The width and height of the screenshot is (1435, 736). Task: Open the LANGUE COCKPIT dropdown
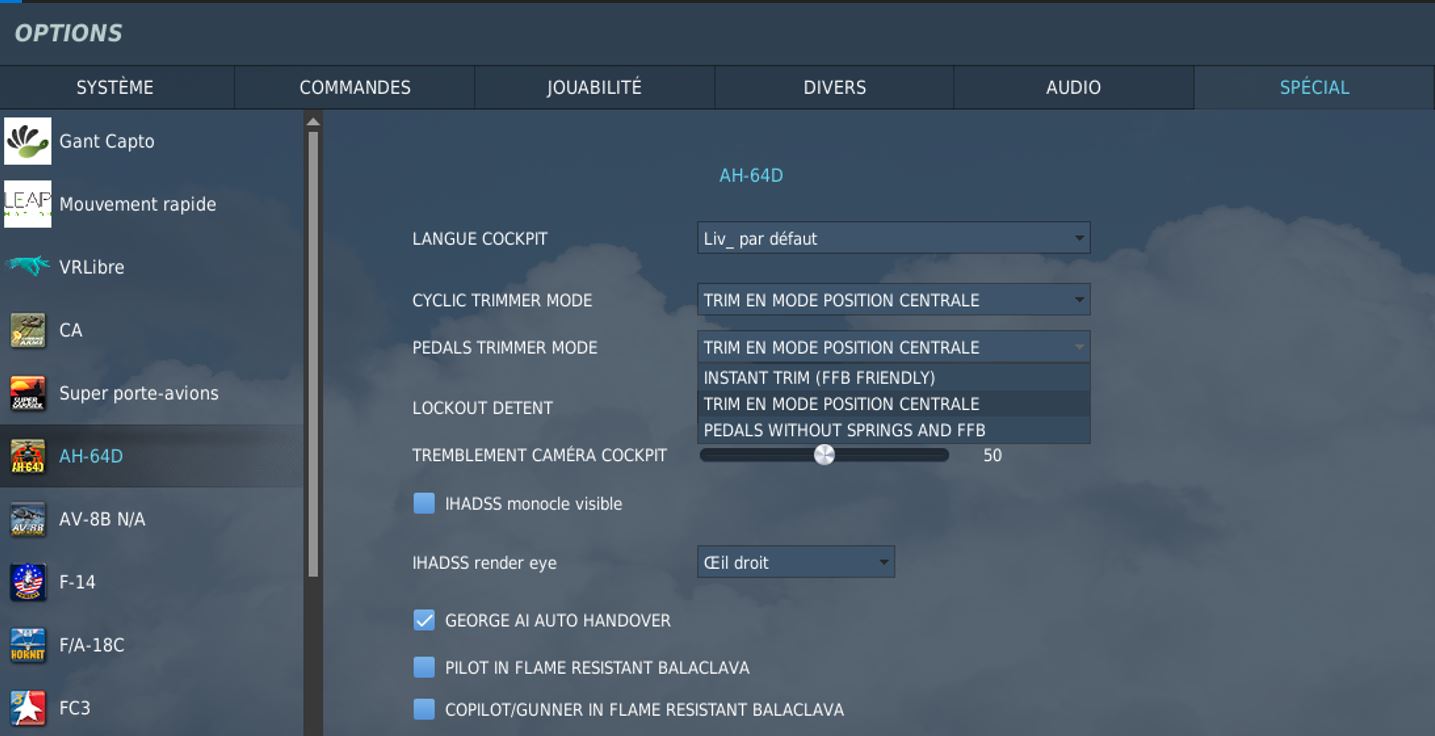click(893, 238)
